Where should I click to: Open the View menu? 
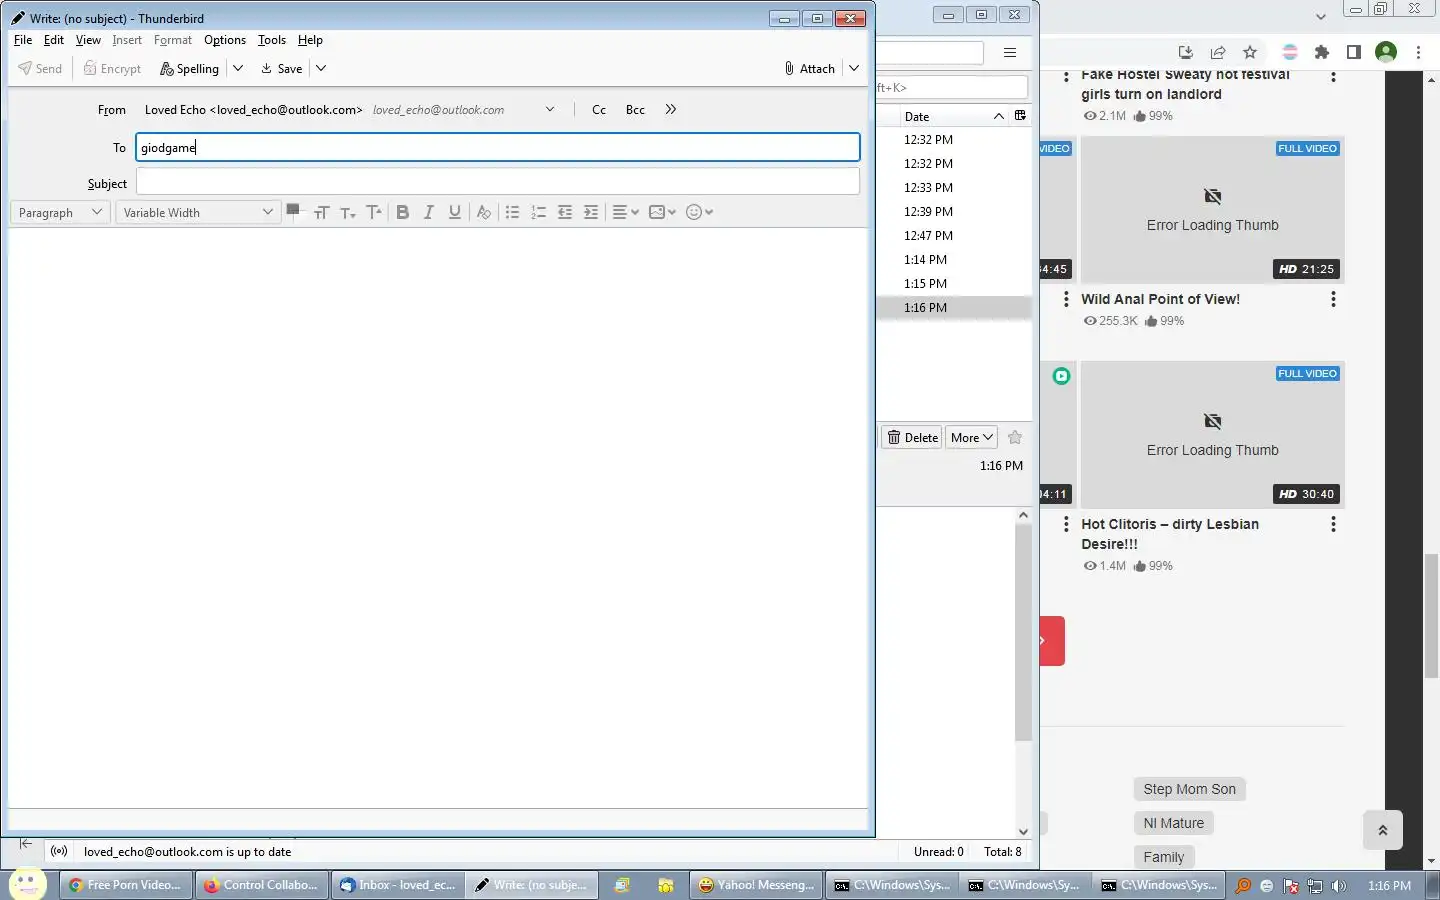tap(88, 40)
